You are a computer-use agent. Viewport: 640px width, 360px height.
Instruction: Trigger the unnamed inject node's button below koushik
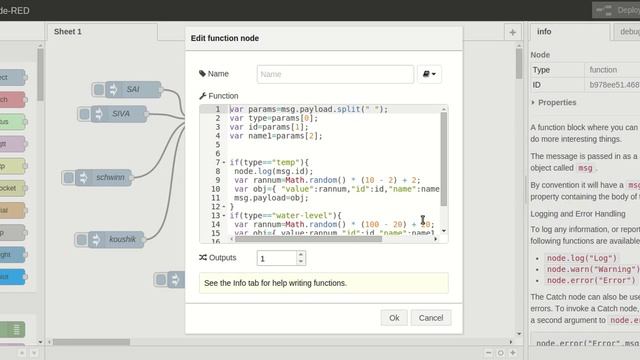161,280
